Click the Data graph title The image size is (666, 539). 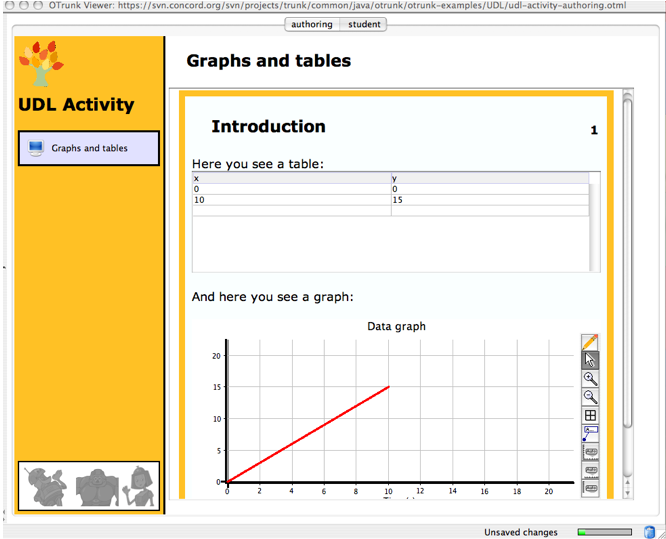[396, 326]
